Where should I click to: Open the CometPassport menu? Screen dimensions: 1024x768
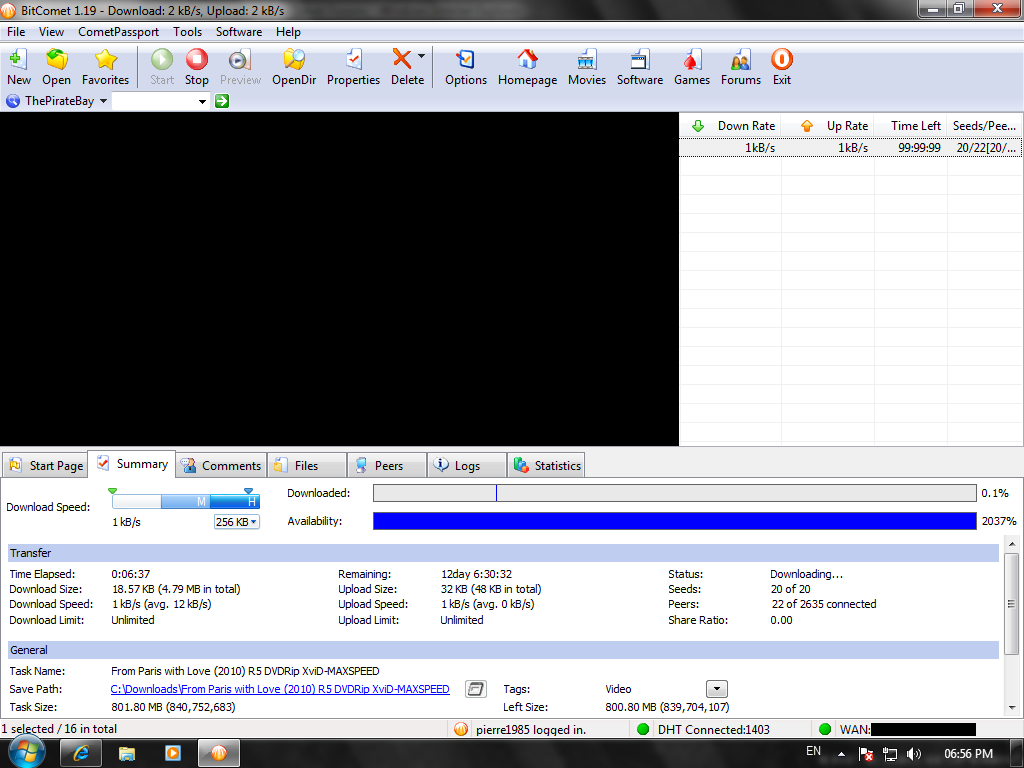(118, 31)
